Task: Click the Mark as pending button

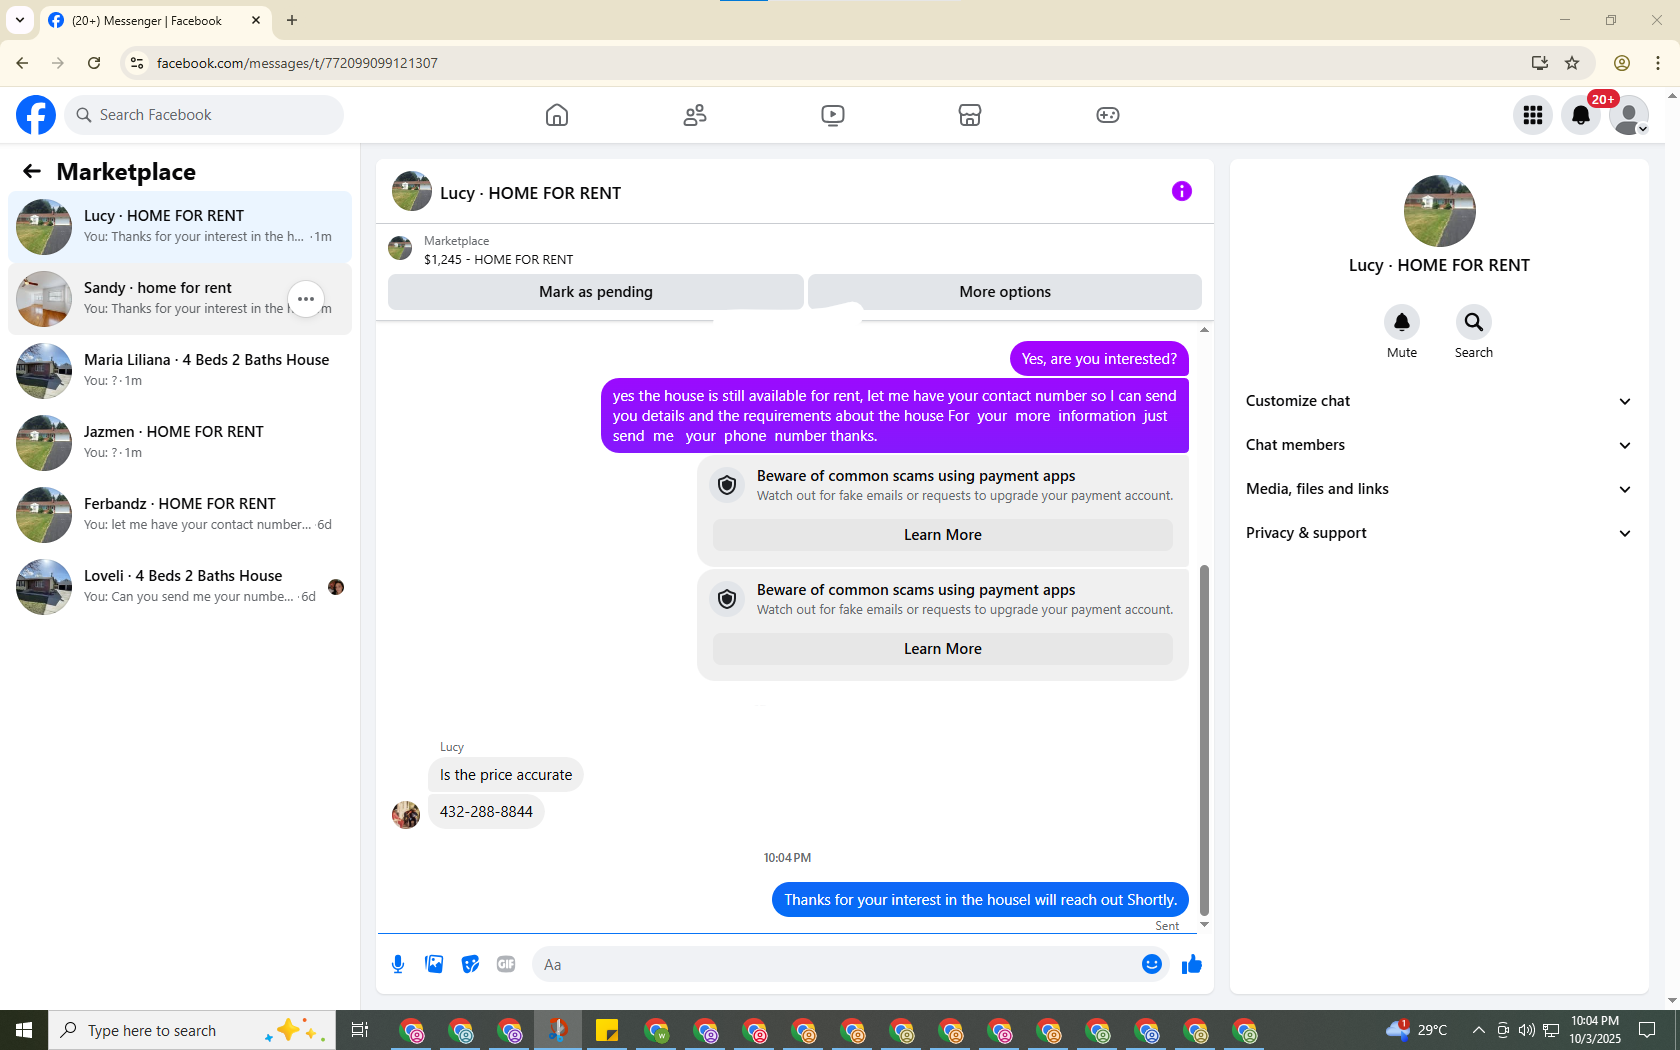Action: tap(596, 292)
